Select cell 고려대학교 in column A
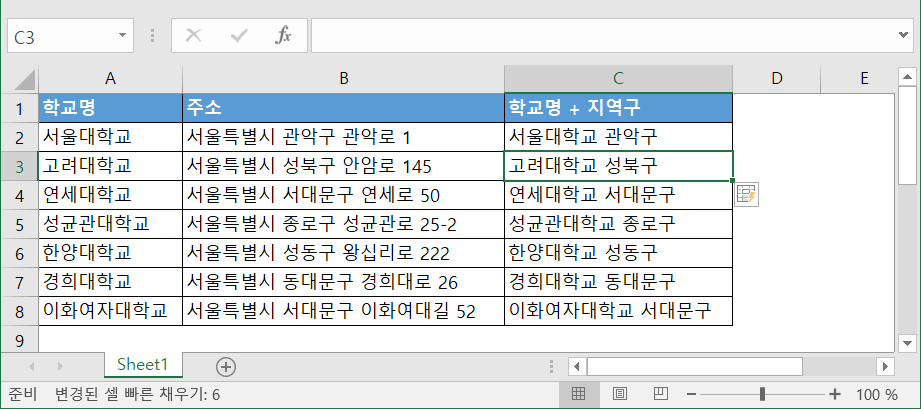921x409 pixels. [x=110, y=166]
